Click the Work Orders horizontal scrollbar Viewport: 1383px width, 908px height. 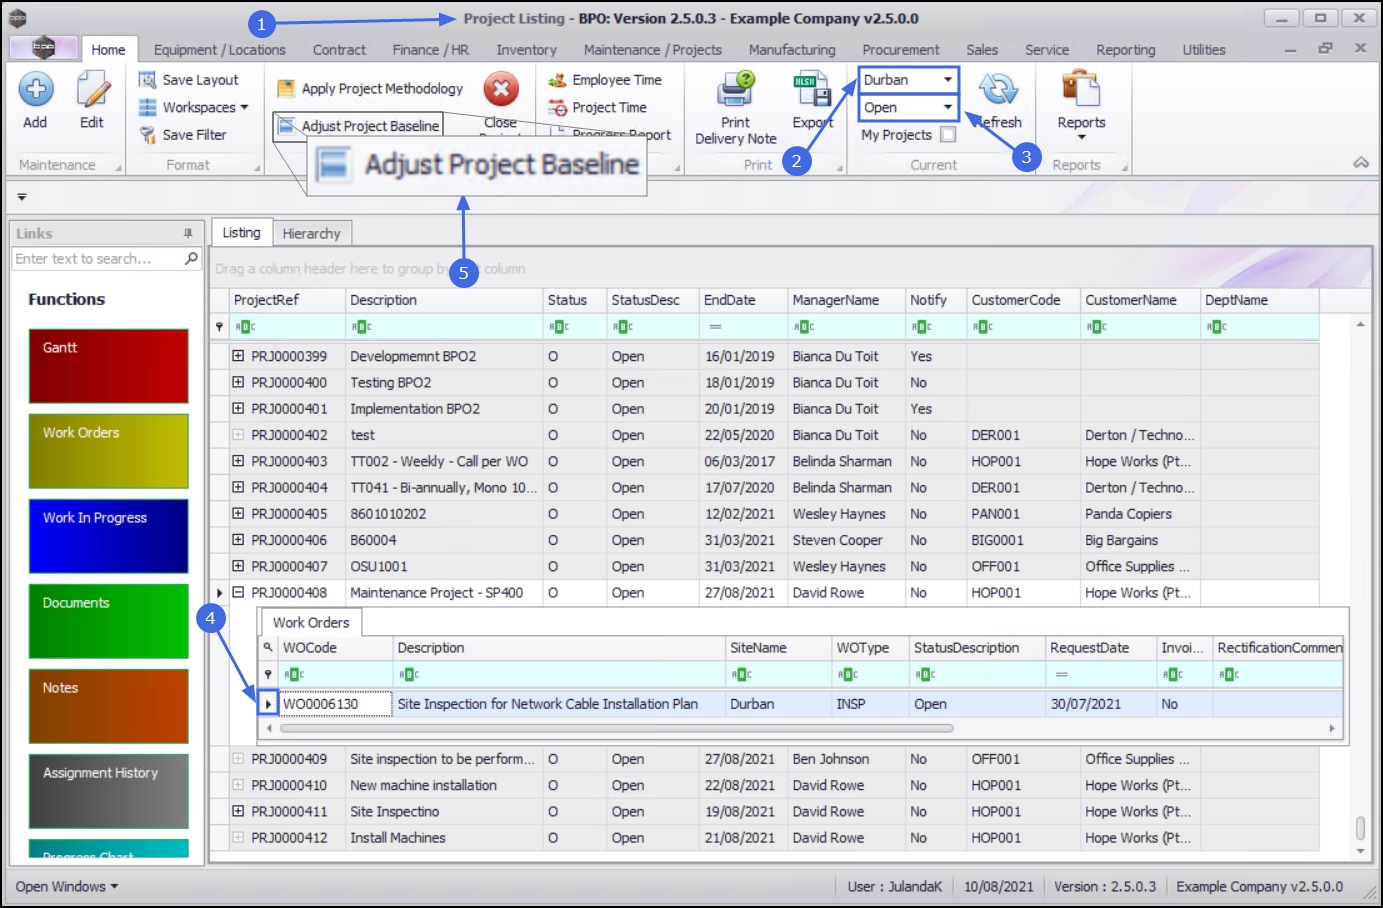tap(615, 728)
